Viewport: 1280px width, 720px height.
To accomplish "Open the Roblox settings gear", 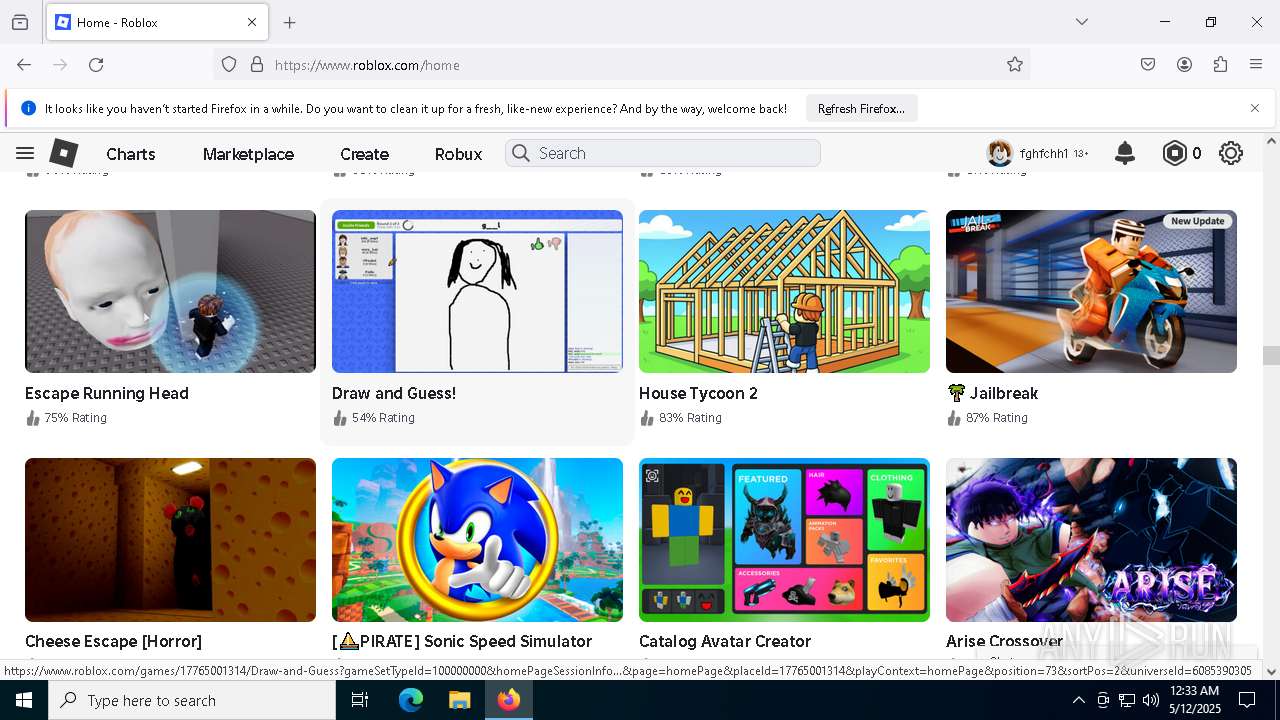I will click(x=1231, y=153).
